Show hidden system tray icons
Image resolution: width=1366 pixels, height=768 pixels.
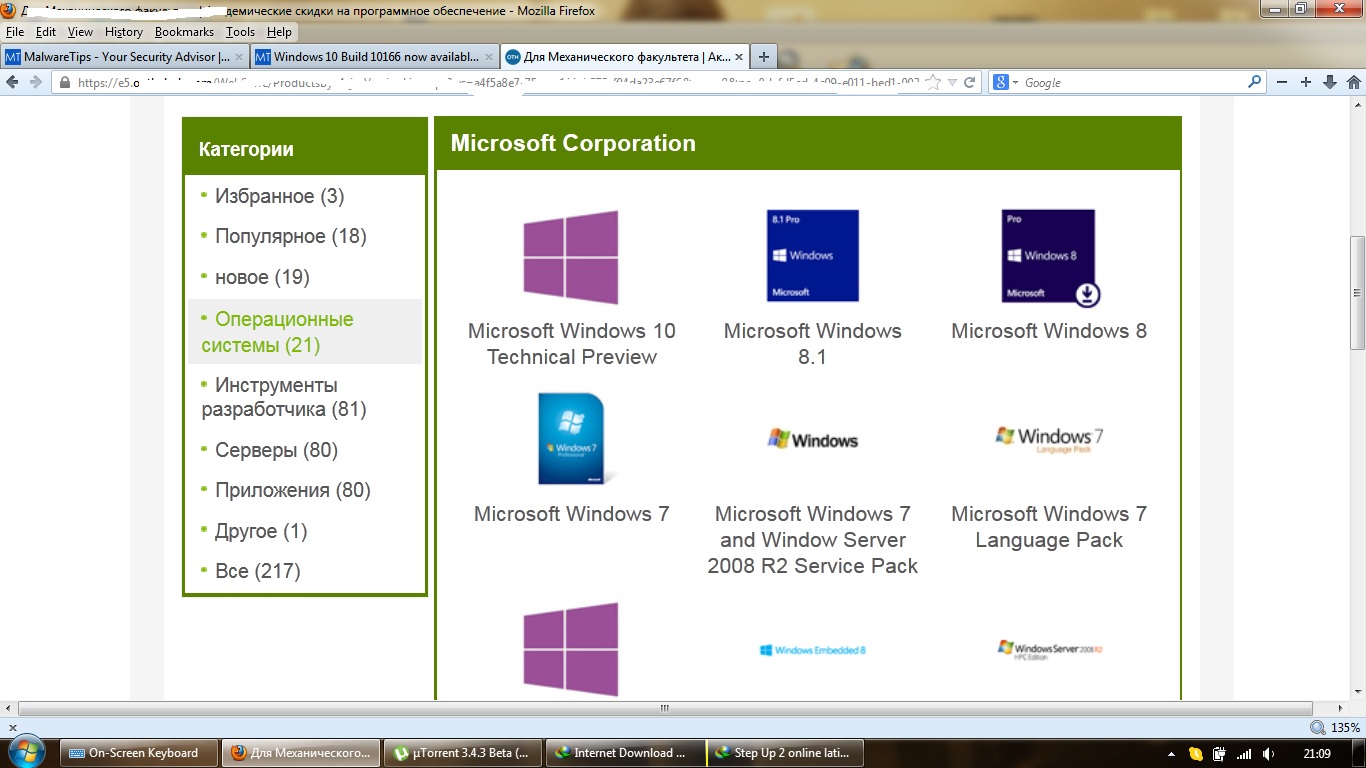(1172, 753)
